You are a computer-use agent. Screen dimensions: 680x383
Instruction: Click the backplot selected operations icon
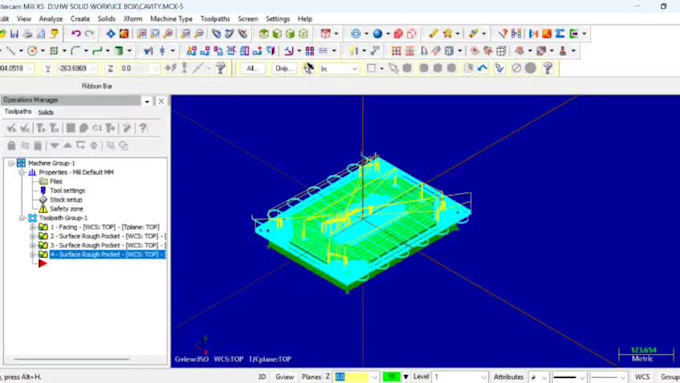[71, 128]
